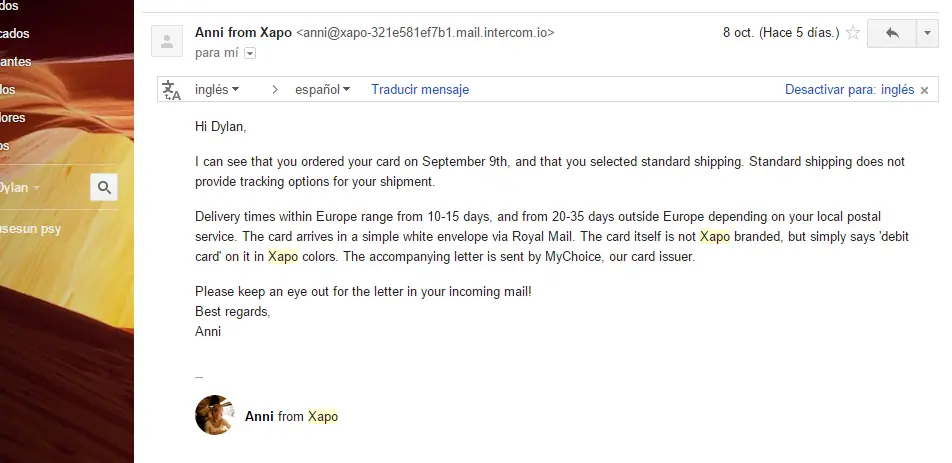Click the reply arrow button

[891, 33]
